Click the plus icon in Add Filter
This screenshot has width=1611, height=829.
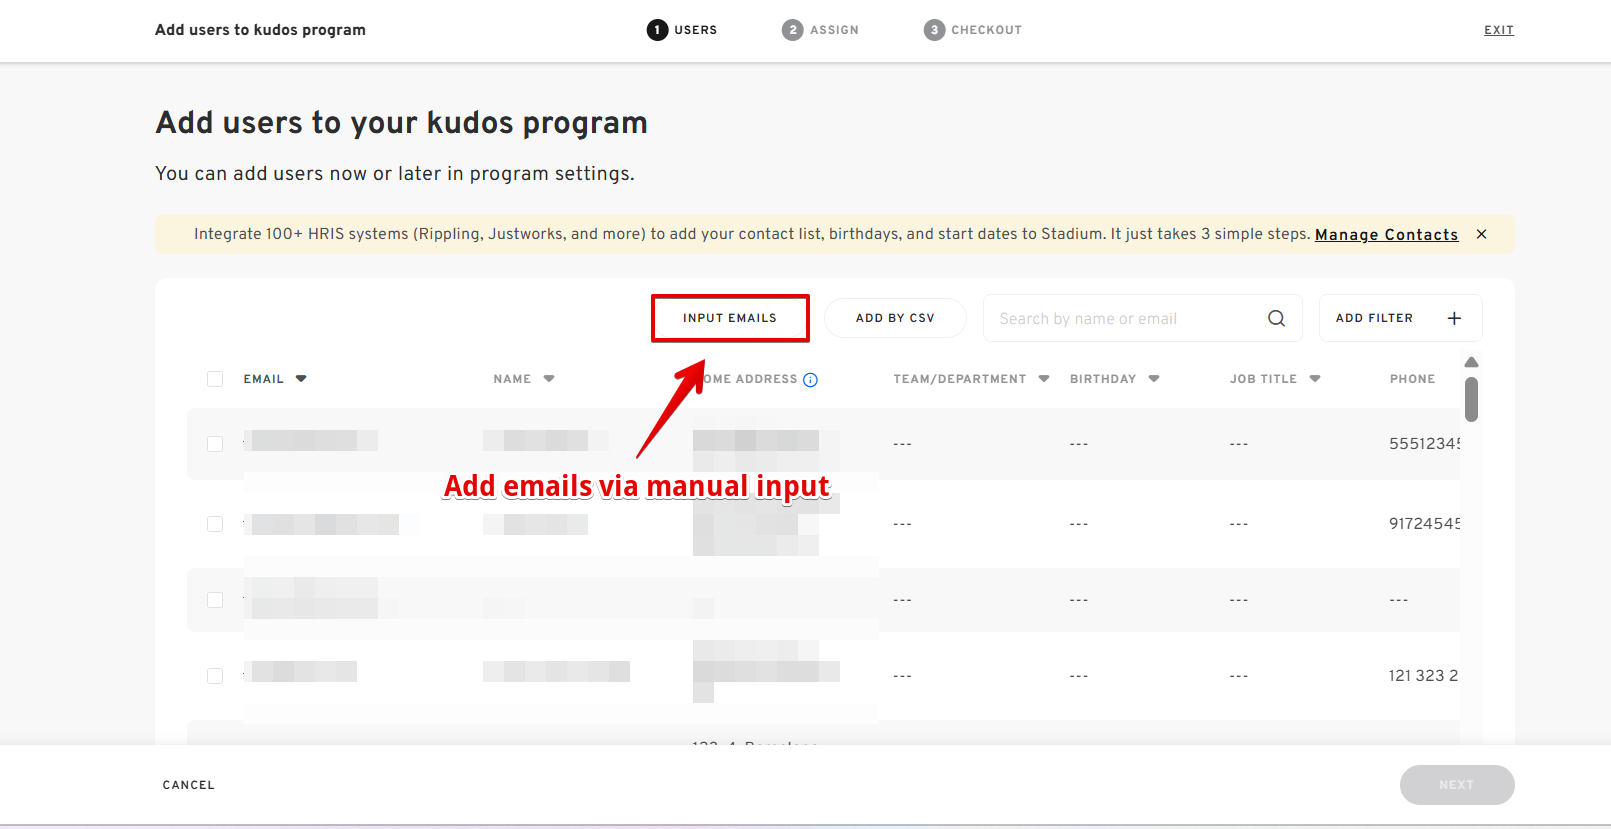tap(1454, 318)
